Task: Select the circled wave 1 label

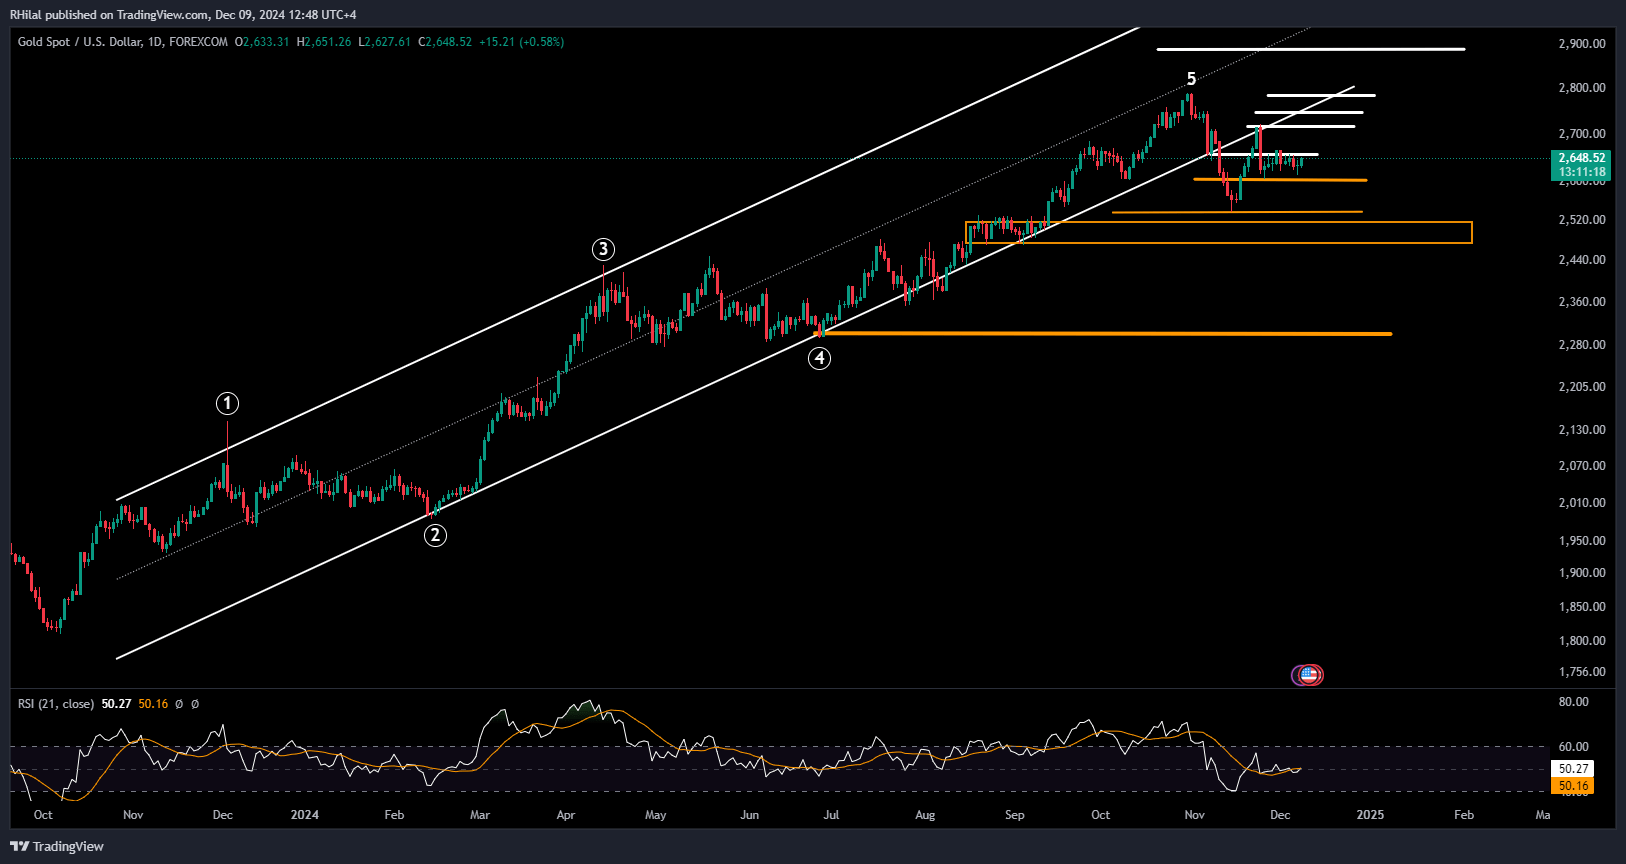Action: [227, 403]
